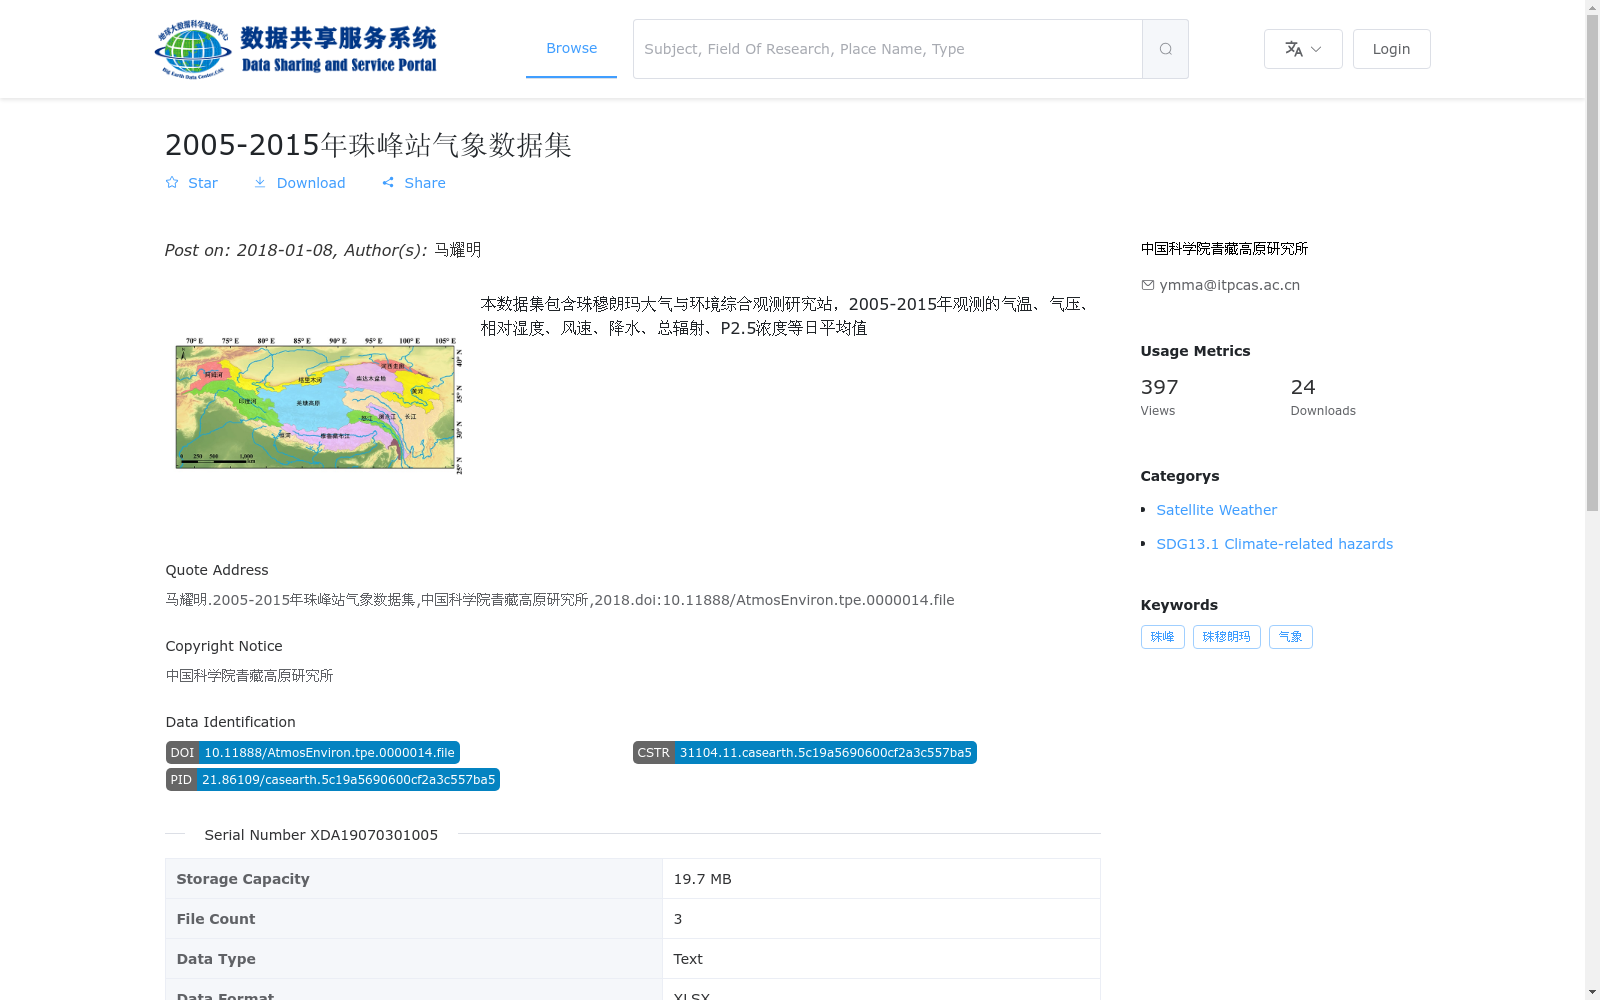Screen dimensions: 1600x1000
Task: Click the Serial Number XDA19070301005 text
Action: click(x=321, y=835)
